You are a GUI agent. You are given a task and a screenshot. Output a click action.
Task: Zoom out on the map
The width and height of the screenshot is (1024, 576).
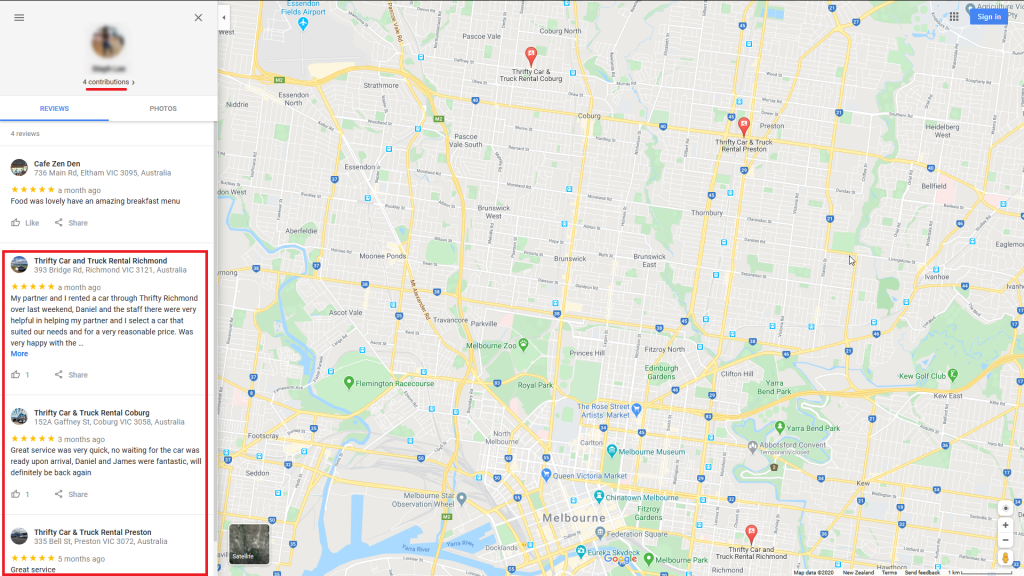click(1006, 540)
